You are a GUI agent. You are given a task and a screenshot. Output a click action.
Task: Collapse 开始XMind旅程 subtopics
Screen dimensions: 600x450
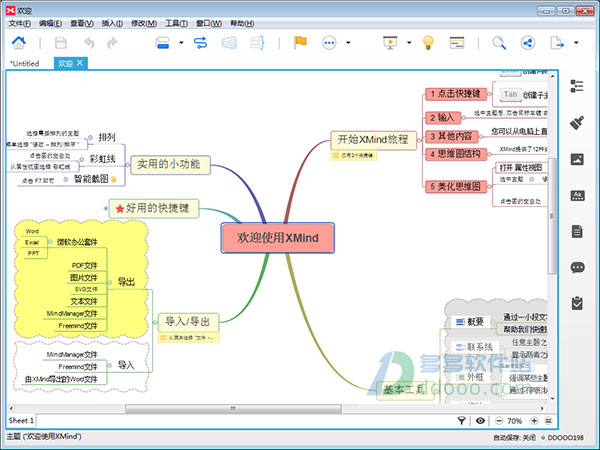[419, 140]
